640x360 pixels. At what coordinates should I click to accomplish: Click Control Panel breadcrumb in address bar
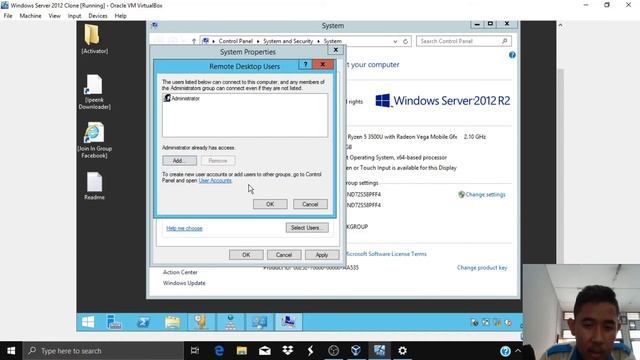(x=236, y=41)
